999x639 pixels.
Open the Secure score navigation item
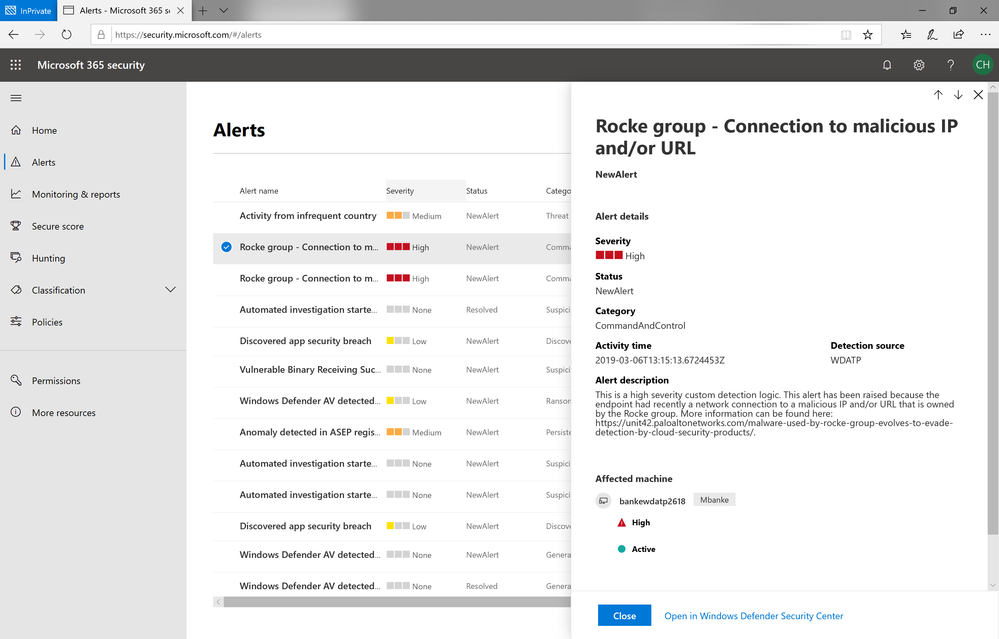(93, 226)
